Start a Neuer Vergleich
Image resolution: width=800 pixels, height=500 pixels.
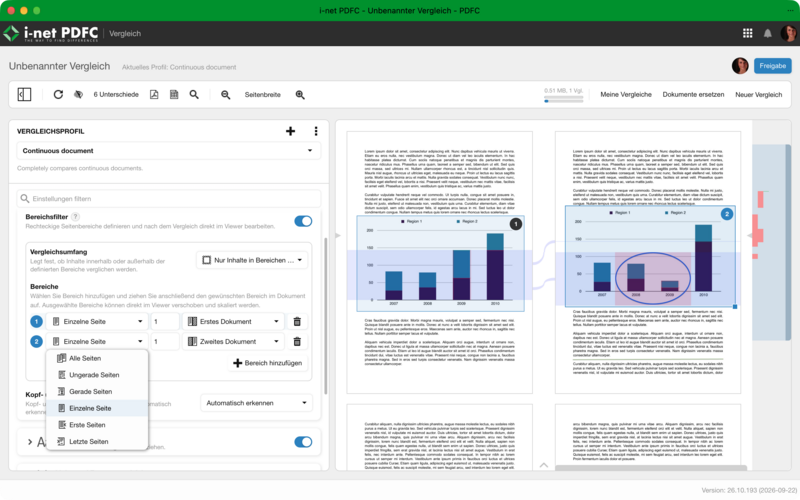(758, 94)
